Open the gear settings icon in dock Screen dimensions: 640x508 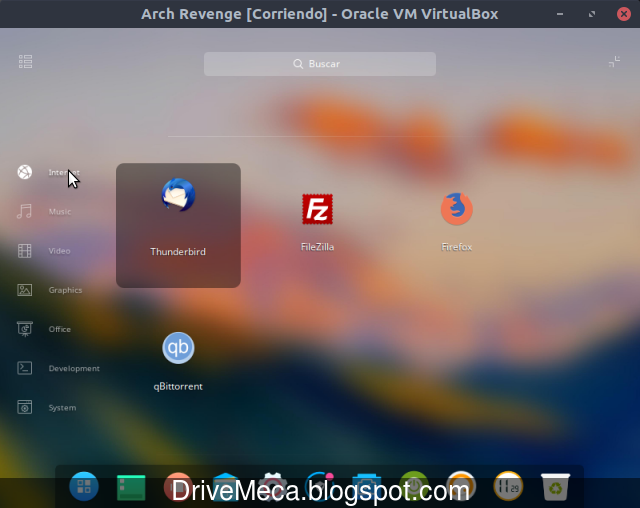[273, 486]
